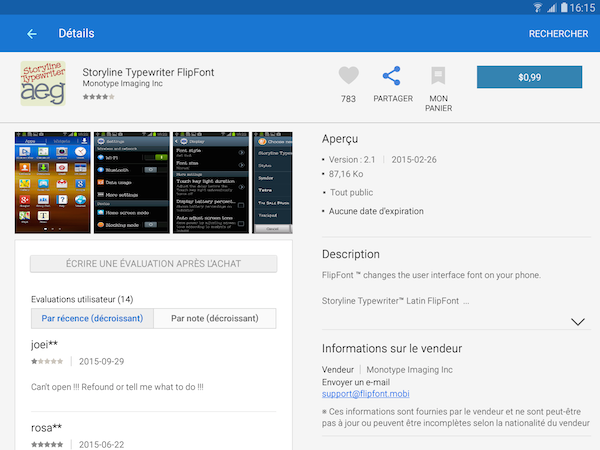Select Version : 2.1 text
Viewport: 600px width, 450px height.
(x=352, y=160)
